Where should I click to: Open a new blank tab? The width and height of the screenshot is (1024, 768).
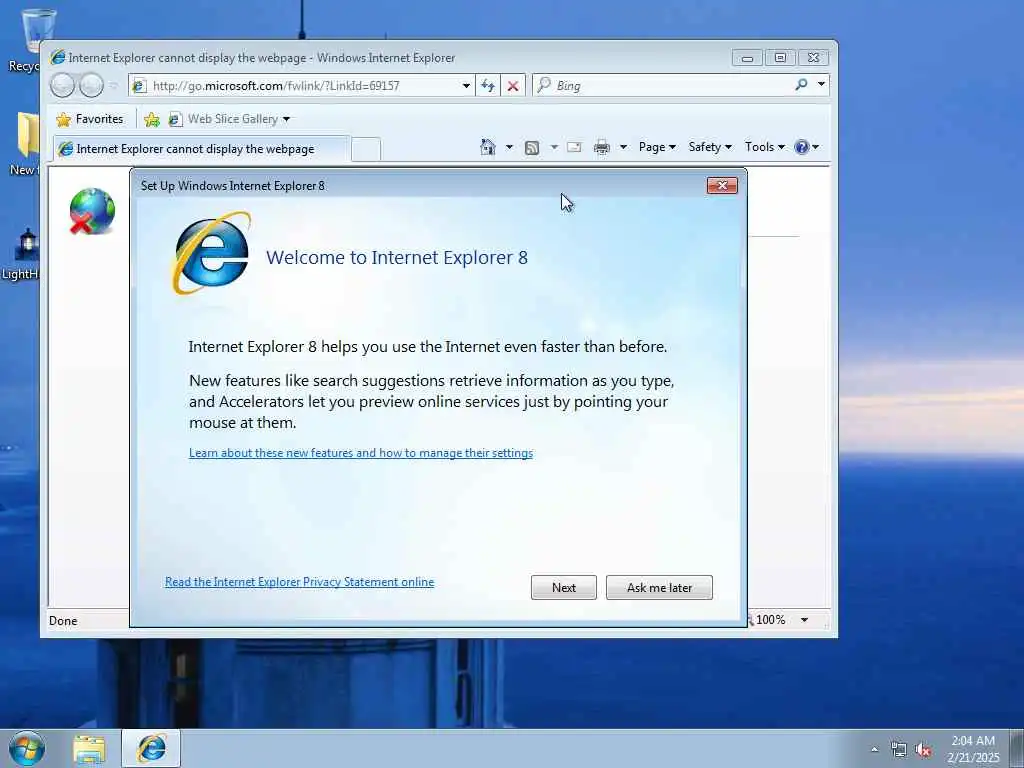pyautogui.click(x=366, y=149)
